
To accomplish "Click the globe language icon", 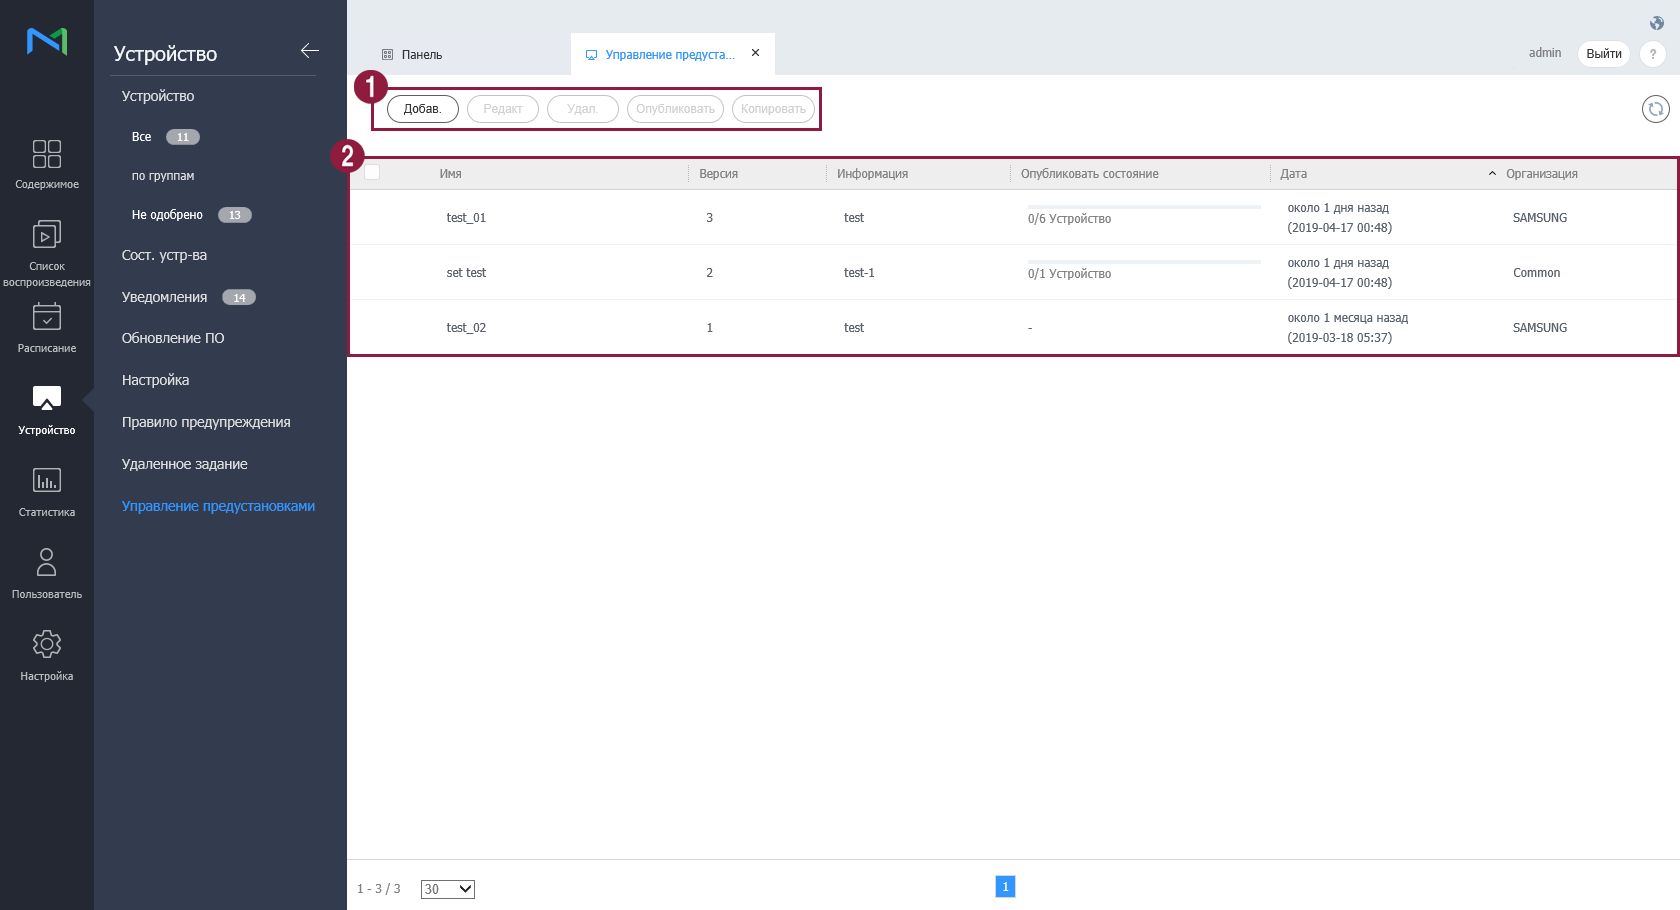I will point(1657,23).
